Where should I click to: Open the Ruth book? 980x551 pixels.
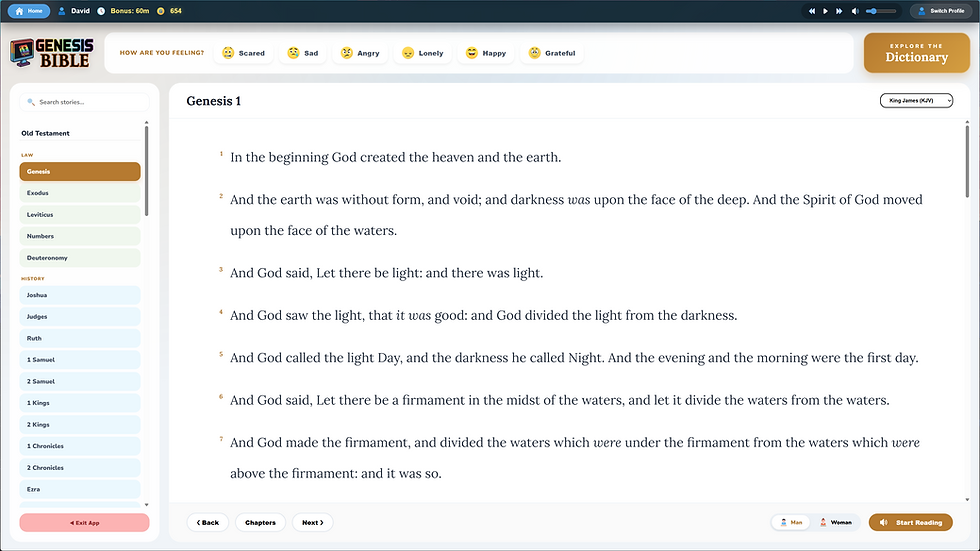[x=80, y=338]
